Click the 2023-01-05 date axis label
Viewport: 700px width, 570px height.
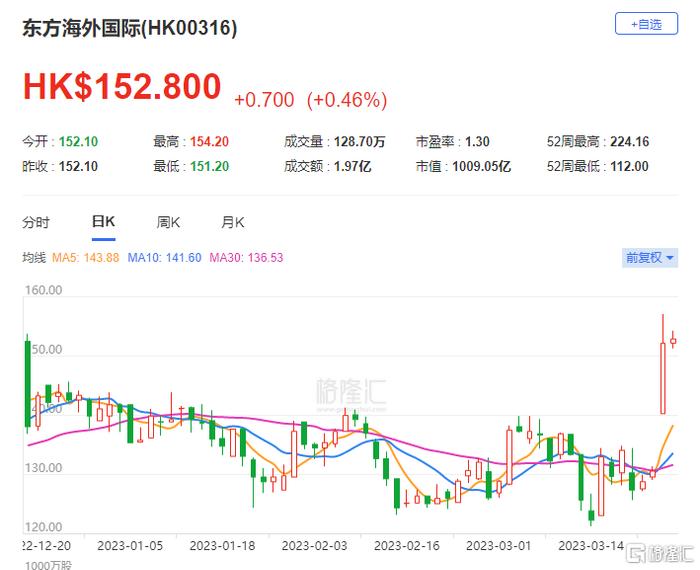point(130,545)
